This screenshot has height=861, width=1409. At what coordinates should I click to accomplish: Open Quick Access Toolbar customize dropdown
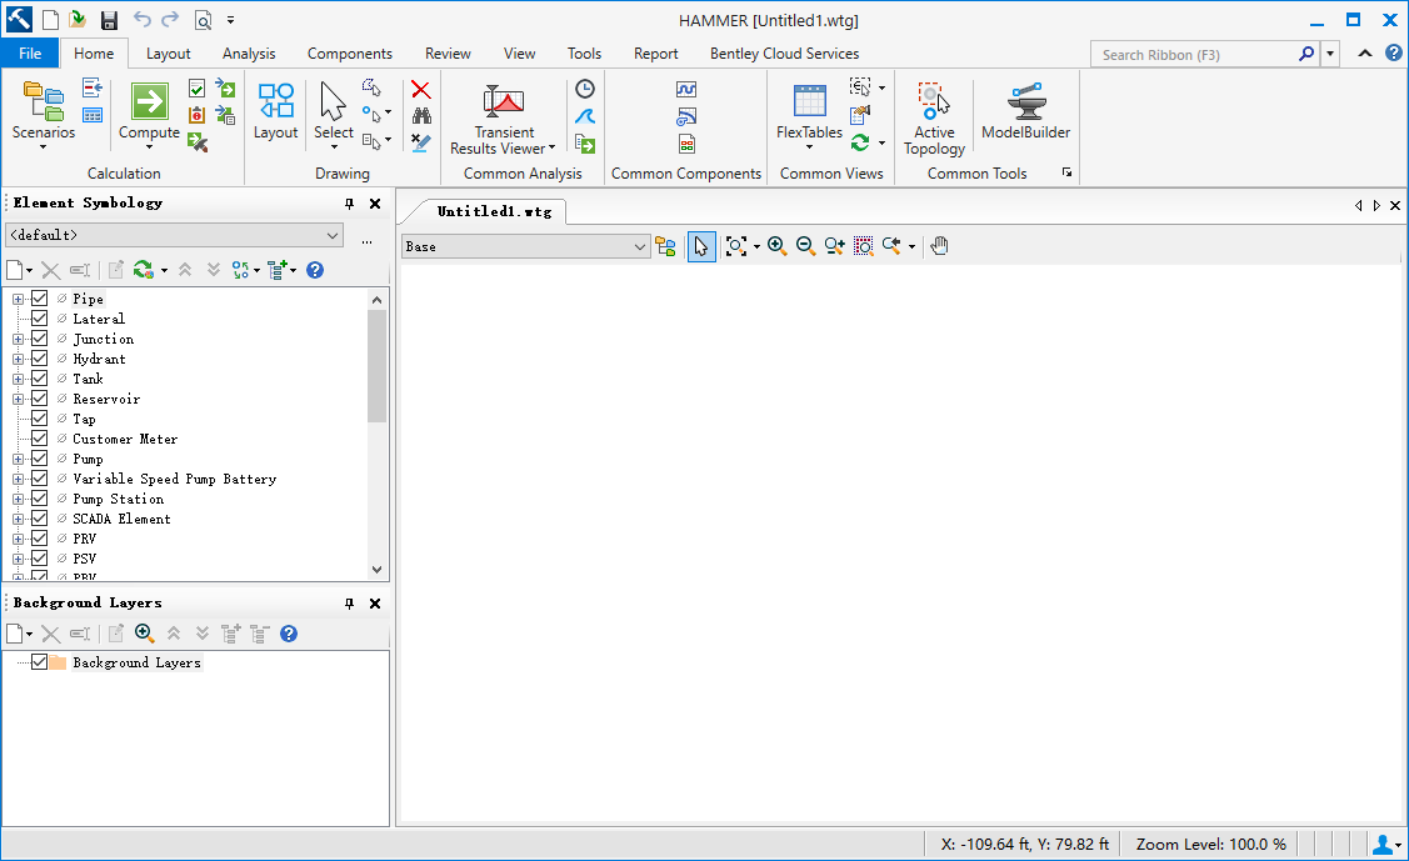coord(231,20)
